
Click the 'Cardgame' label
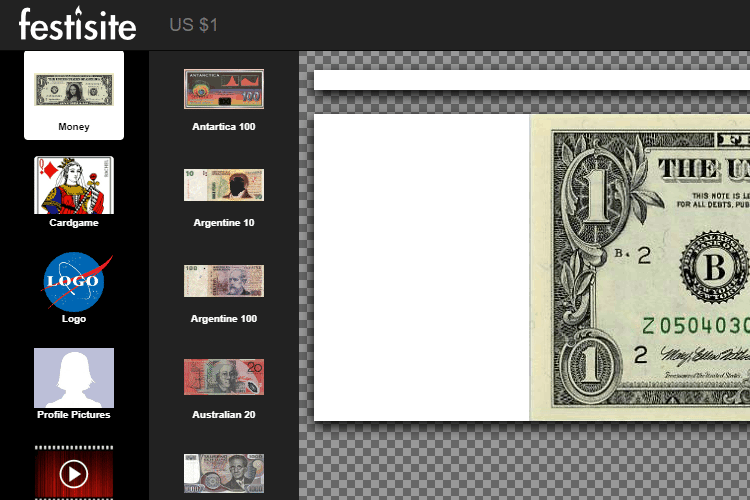(74, 222)
